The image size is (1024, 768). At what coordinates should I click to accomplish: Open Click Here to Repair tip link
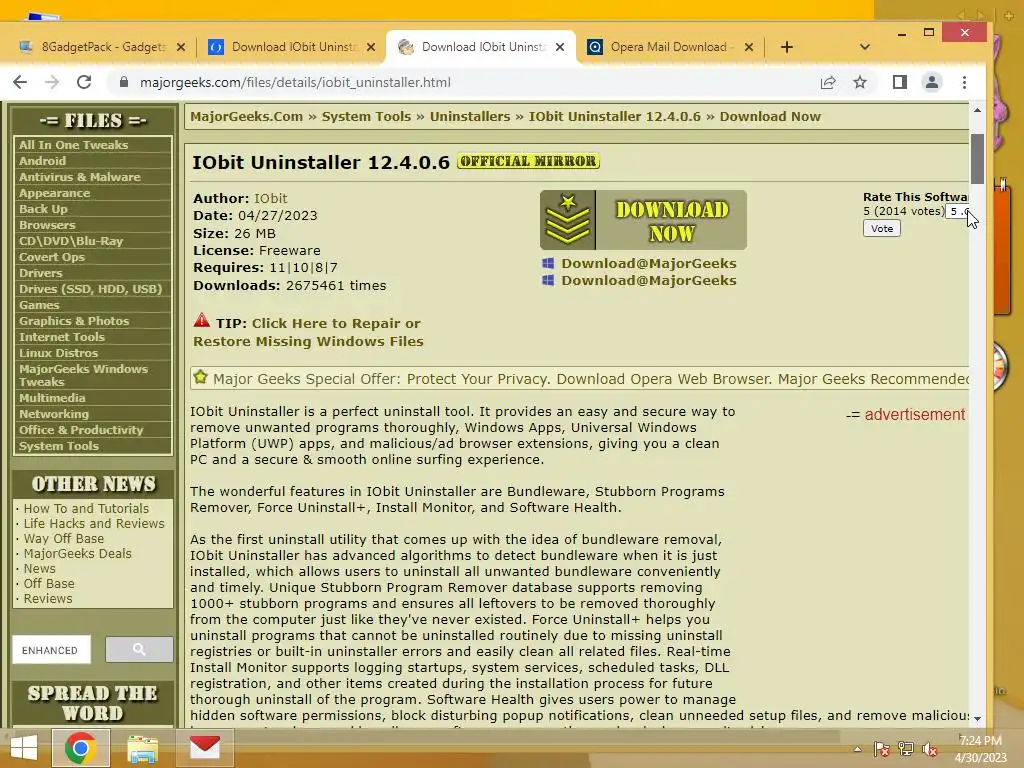[308, 332]
